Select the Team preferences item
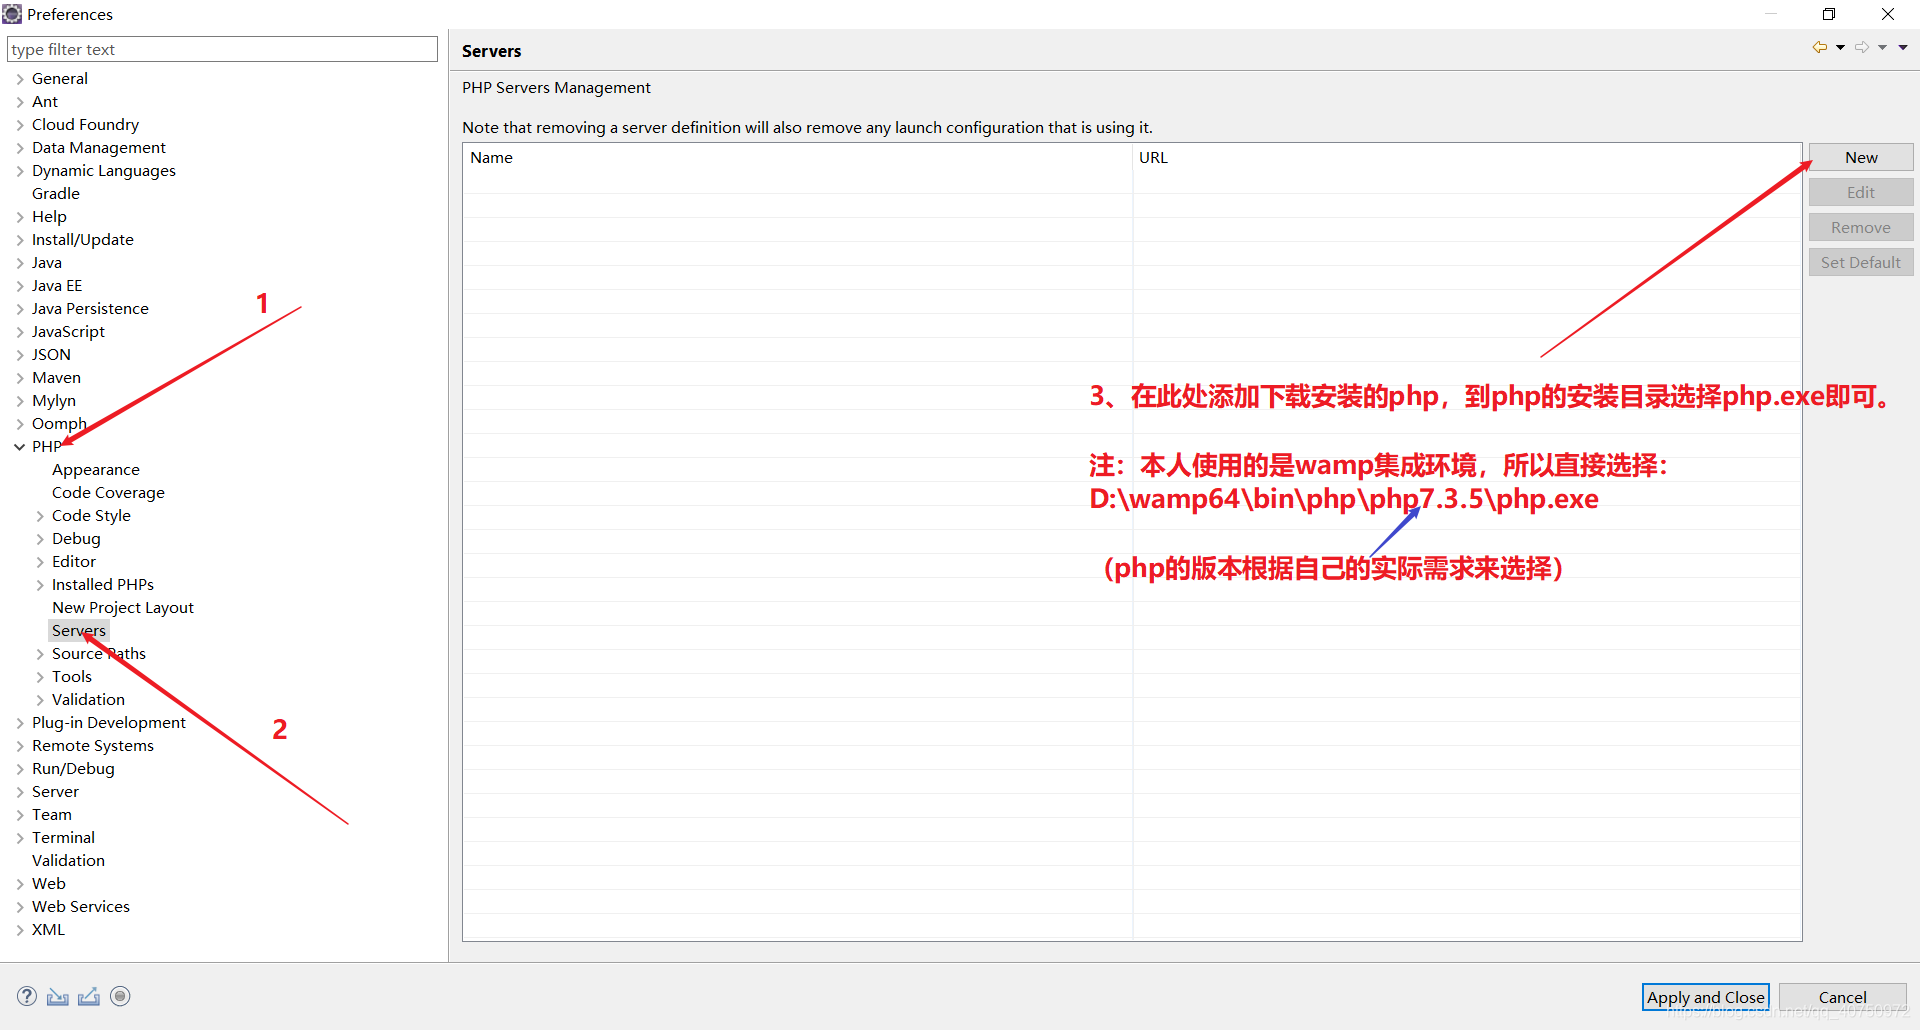This screenshot has height=1030, width=1920. (52, 815)
